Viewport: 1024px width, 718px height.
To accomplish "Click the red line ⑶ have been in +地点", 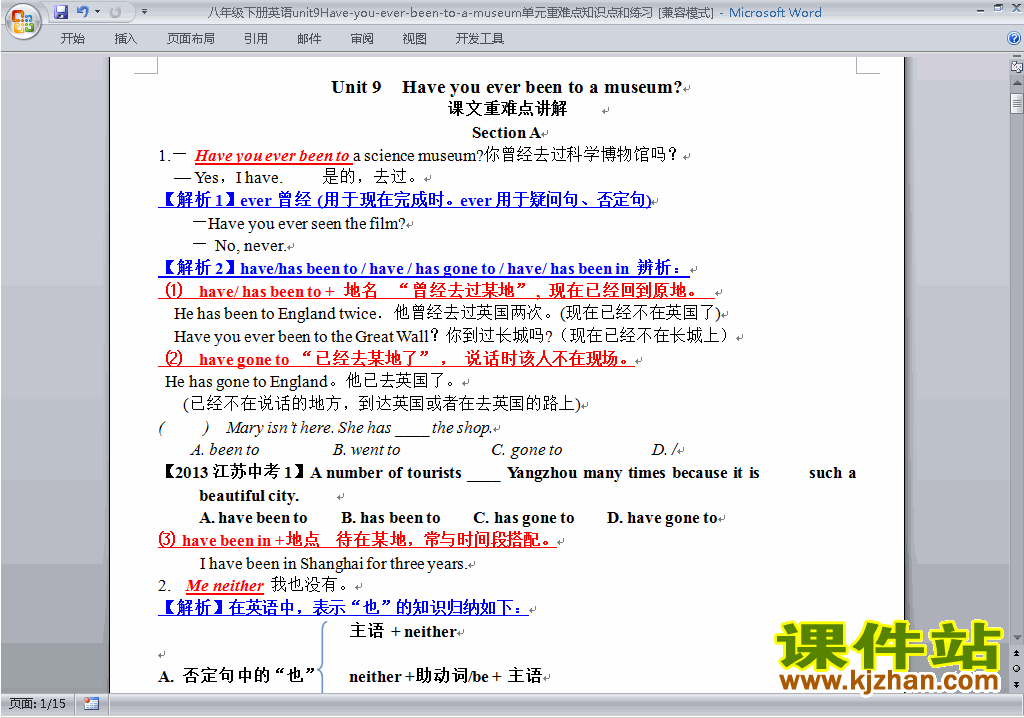I will (x=356, y=540).
